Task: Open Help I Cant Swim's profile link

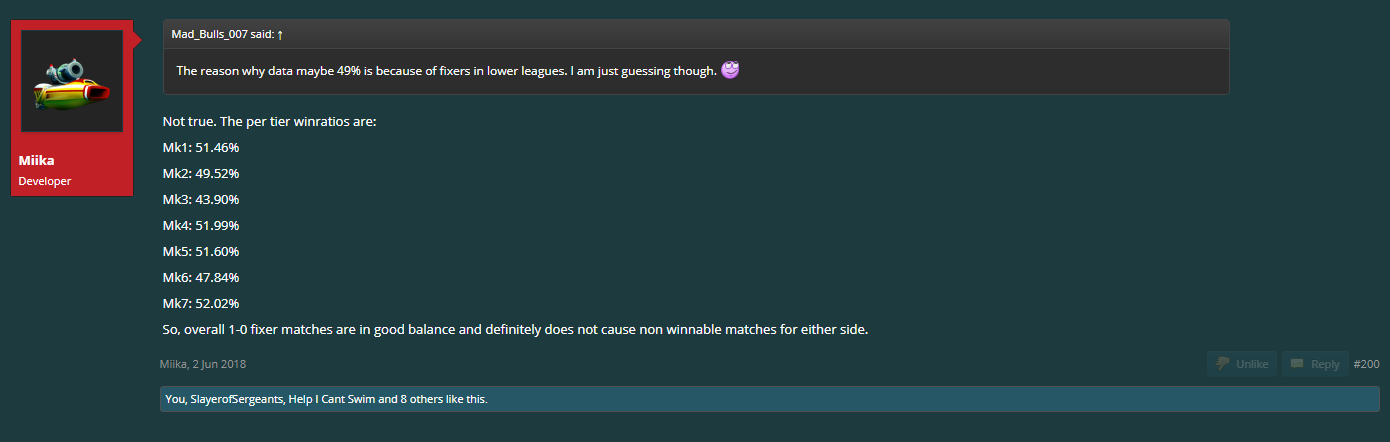Action: 332,400
